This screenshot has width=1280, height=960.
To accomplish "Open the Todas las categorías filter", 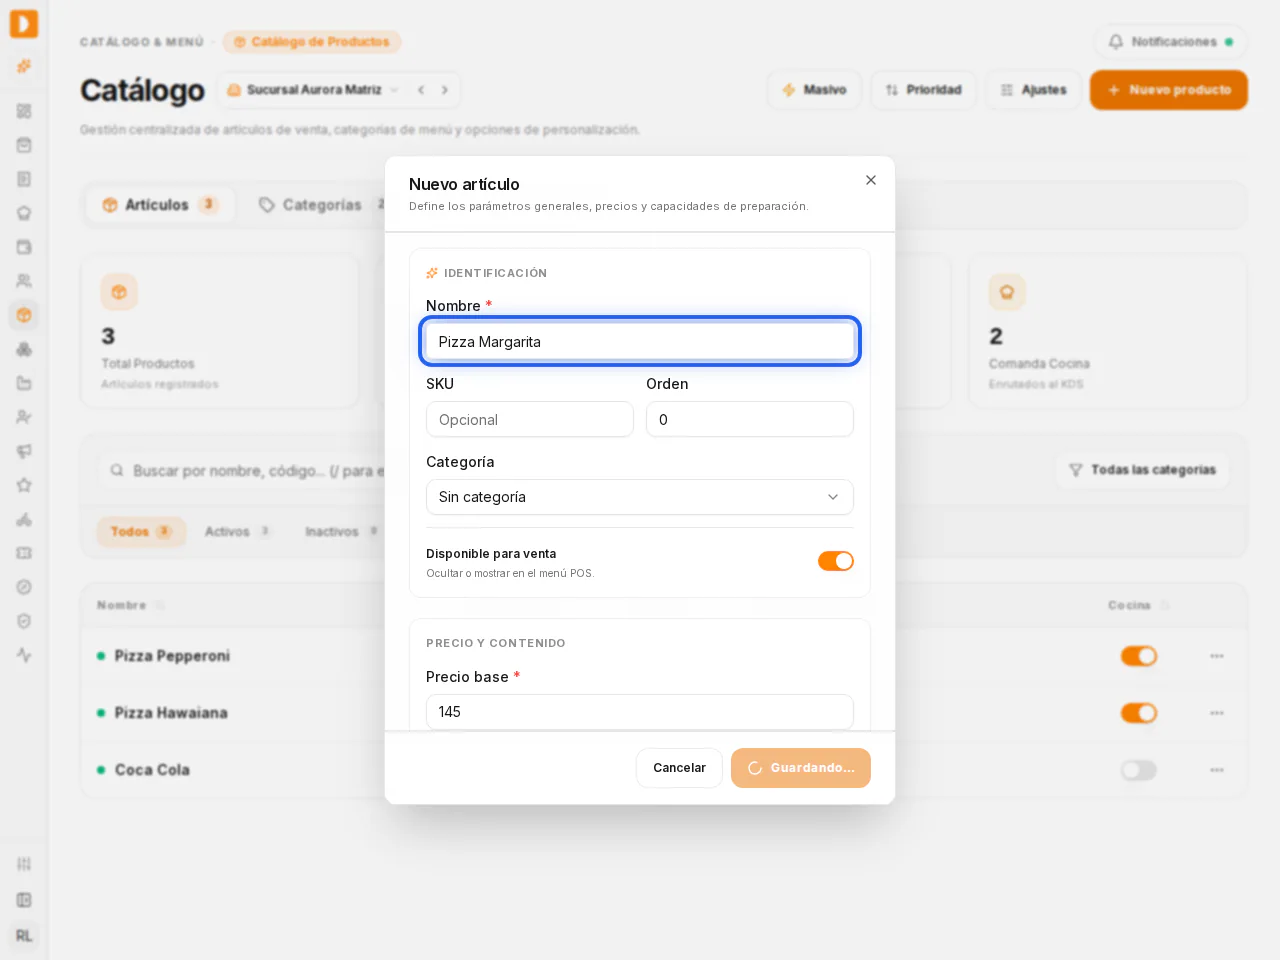I will [x=1143, y=470].
